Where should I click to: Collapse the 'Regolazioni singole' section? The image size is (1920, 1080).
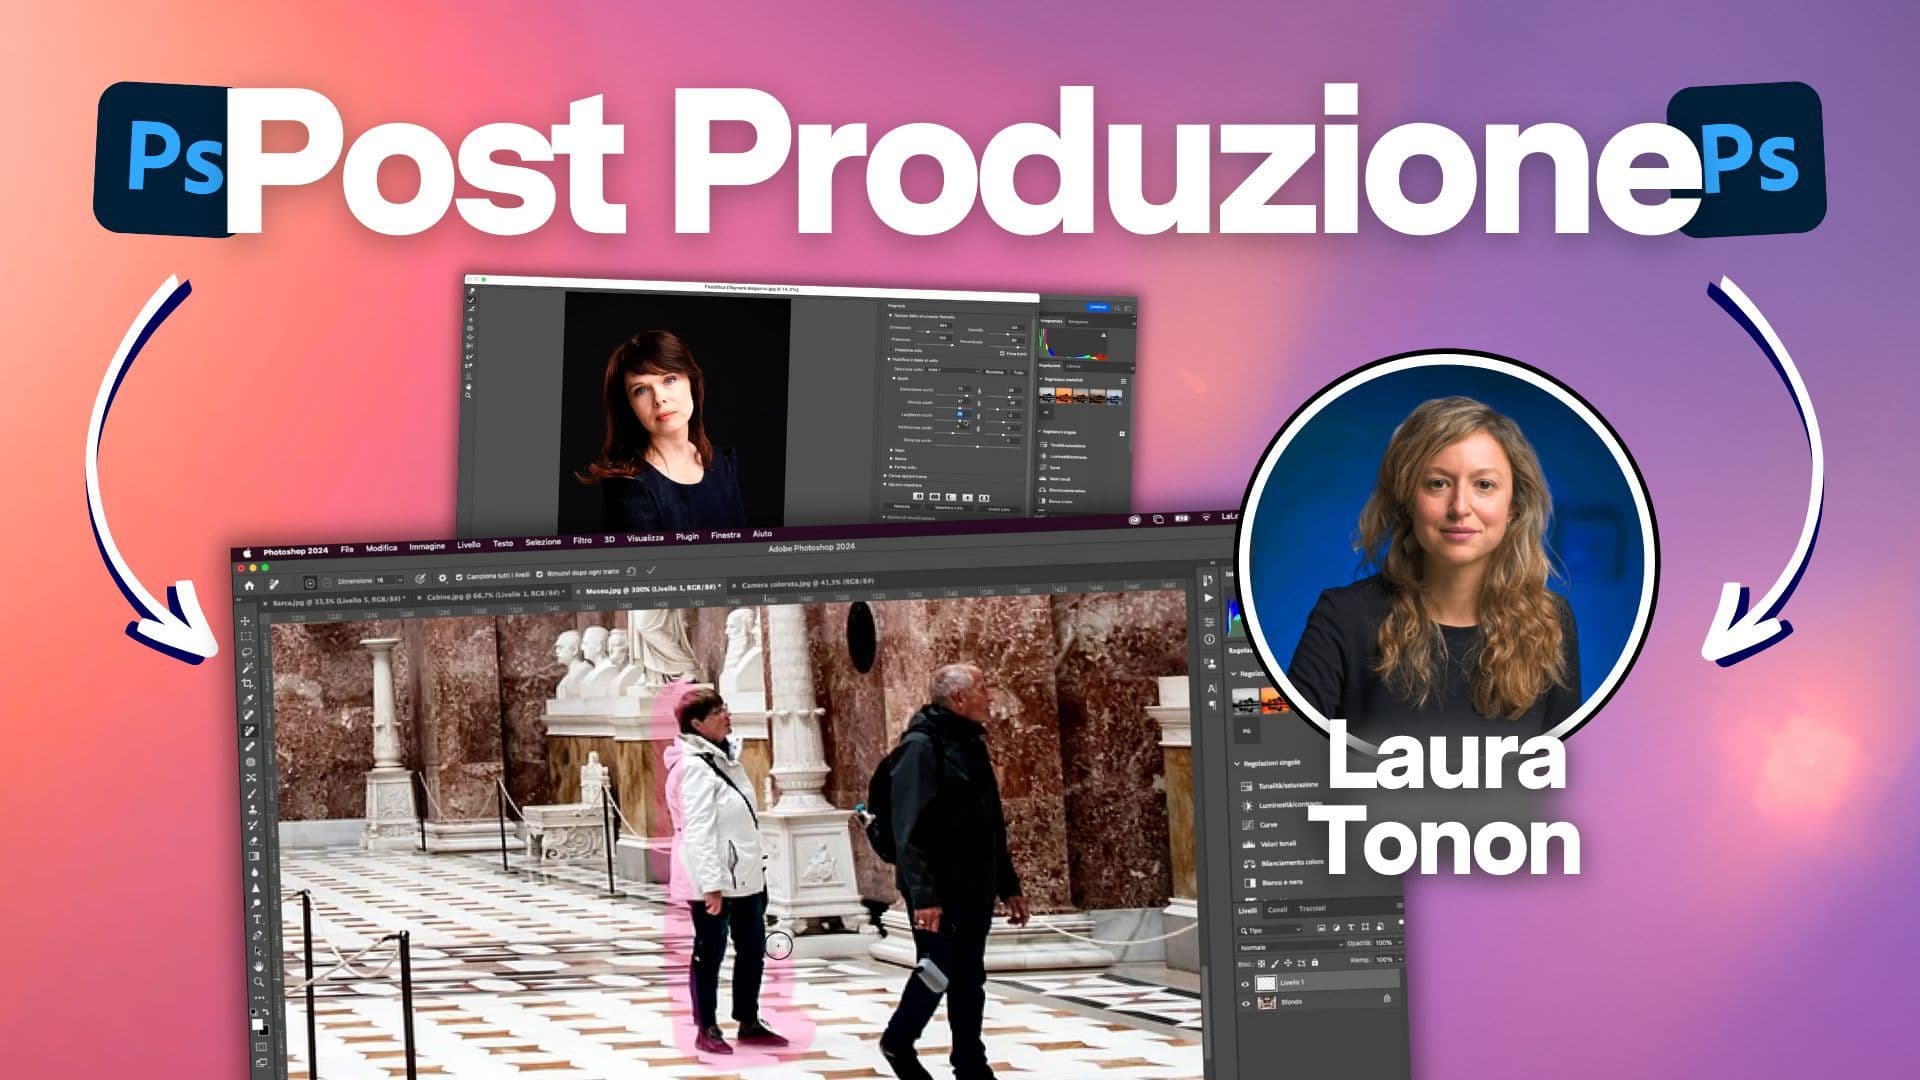click(1236, 763)
